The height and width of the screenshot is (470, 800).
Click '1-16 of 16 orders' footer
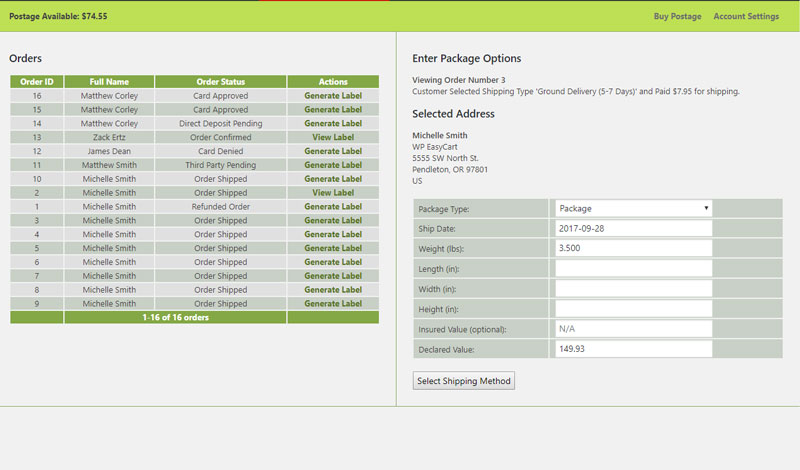(x=176, y=317)
